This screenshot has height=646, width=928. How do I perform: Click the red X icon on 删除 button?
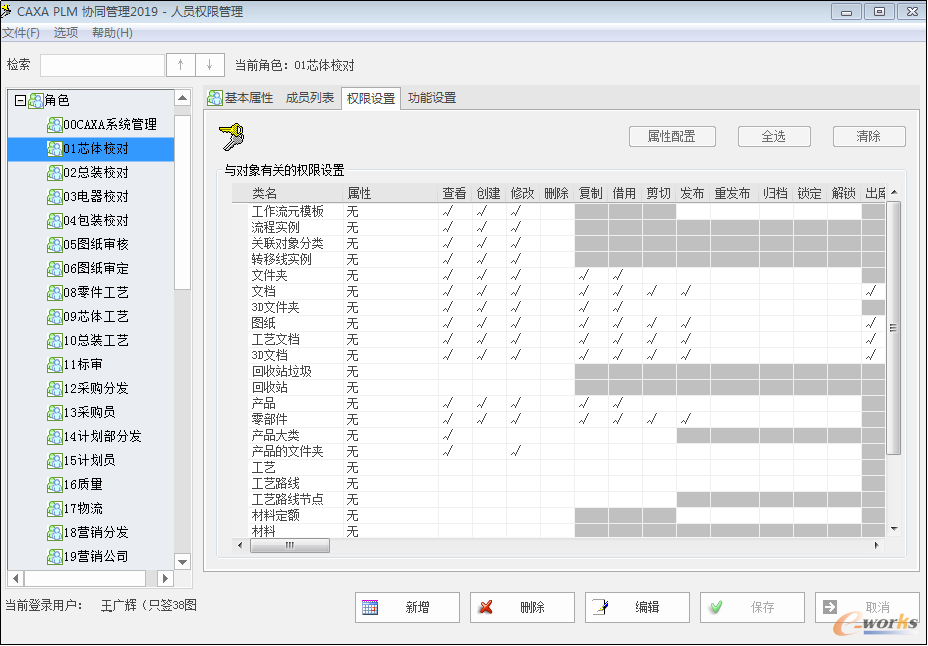pyautogui.click(x=486, y=607)
